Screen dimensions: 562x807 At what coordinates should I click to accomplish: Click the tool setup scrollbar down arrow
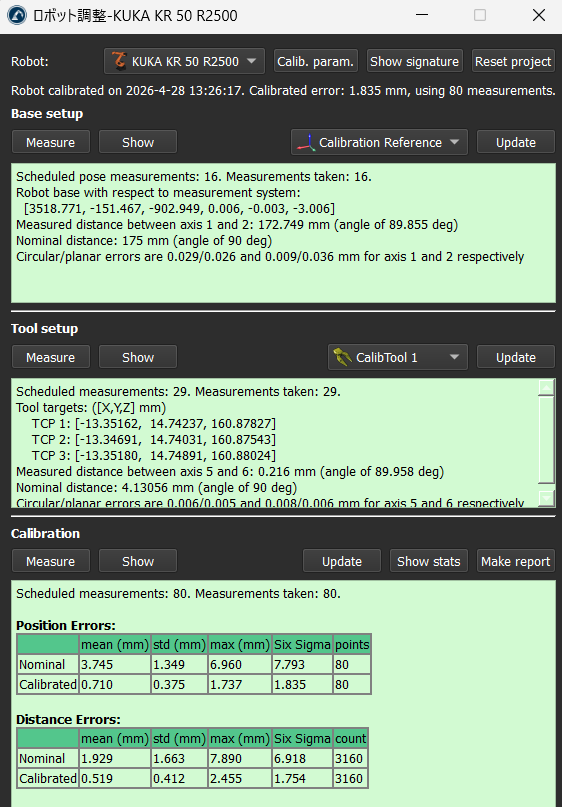tap(546, 498)
